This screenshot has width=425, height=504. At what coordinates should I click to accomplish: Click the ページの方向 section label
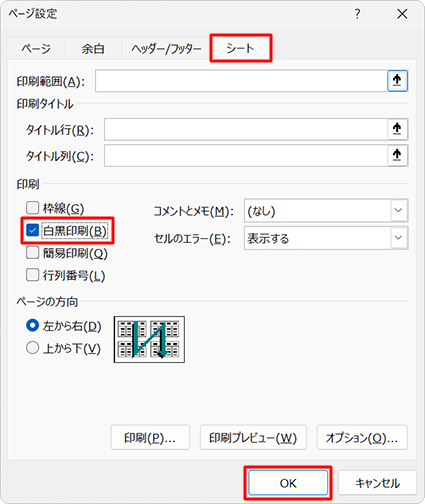47,302
